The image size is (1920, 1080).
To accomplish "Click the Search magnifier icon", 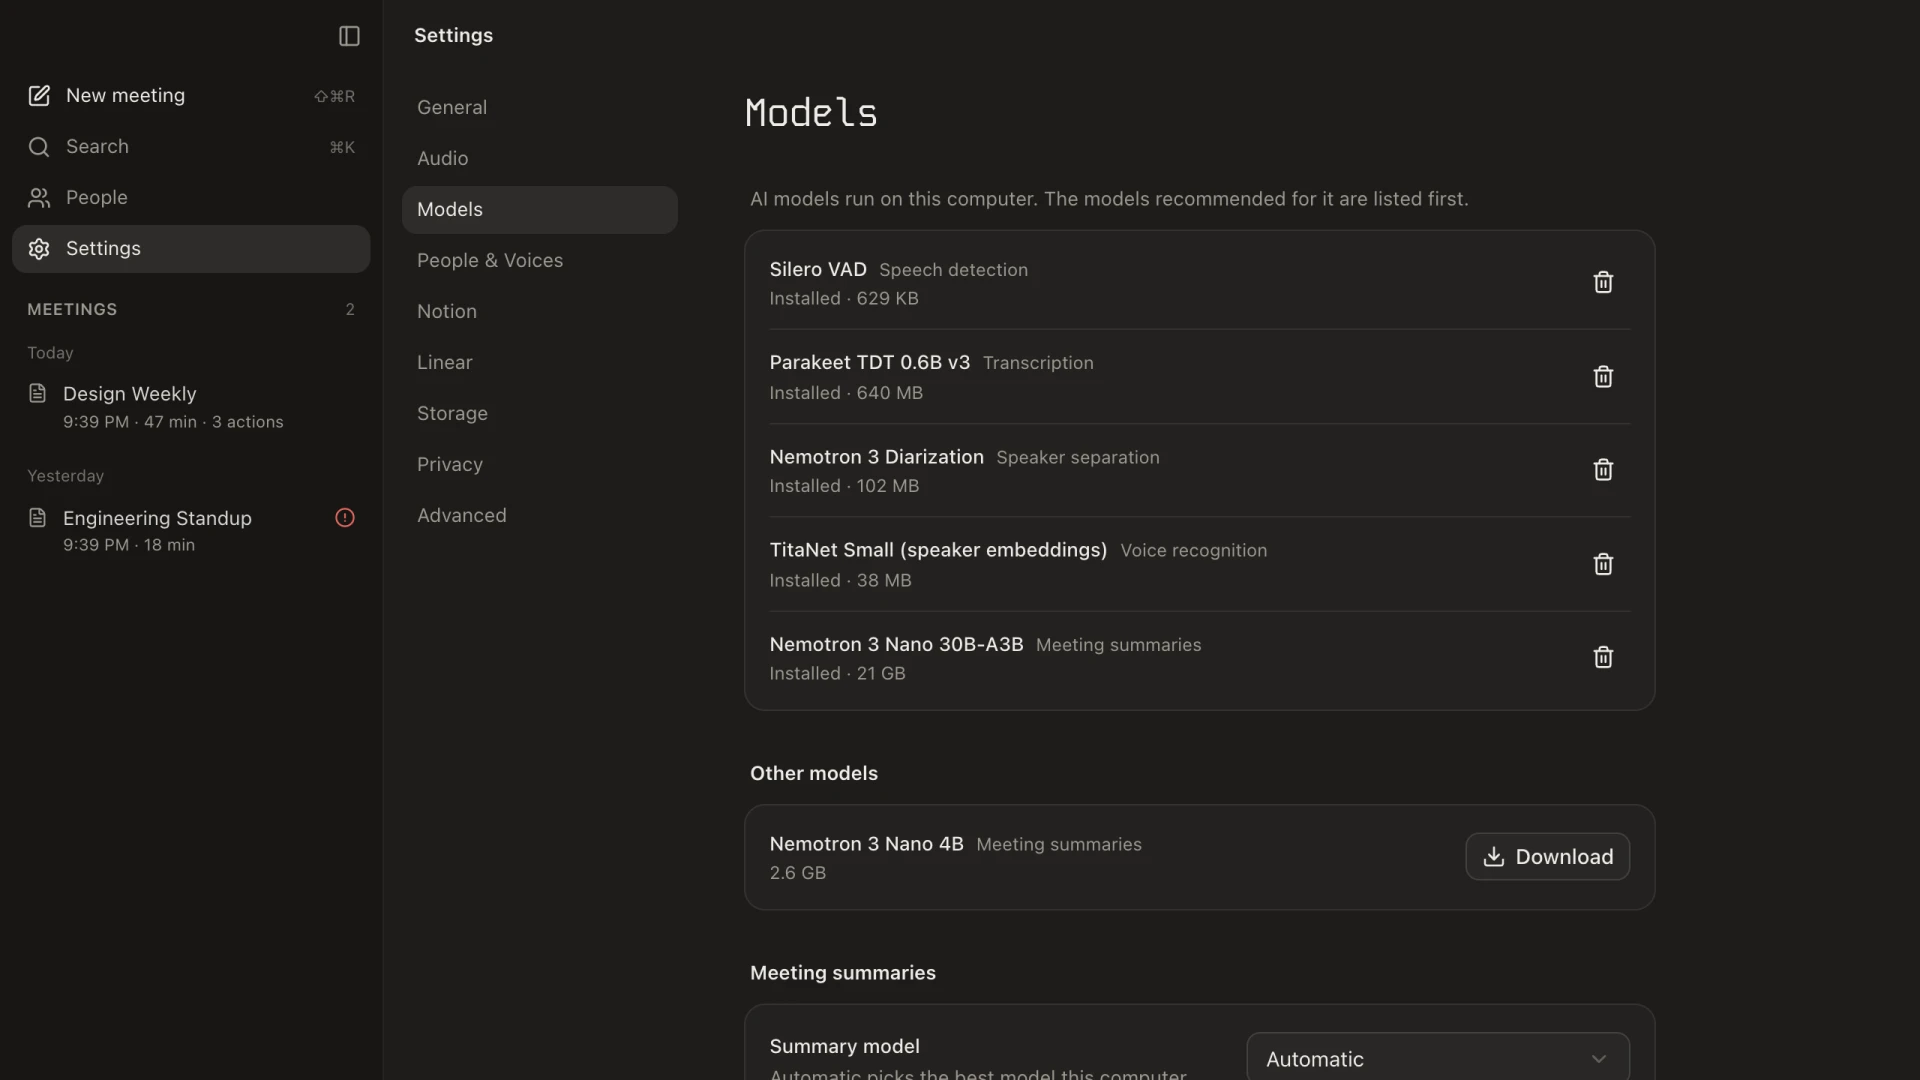I will tap(39, 147).
